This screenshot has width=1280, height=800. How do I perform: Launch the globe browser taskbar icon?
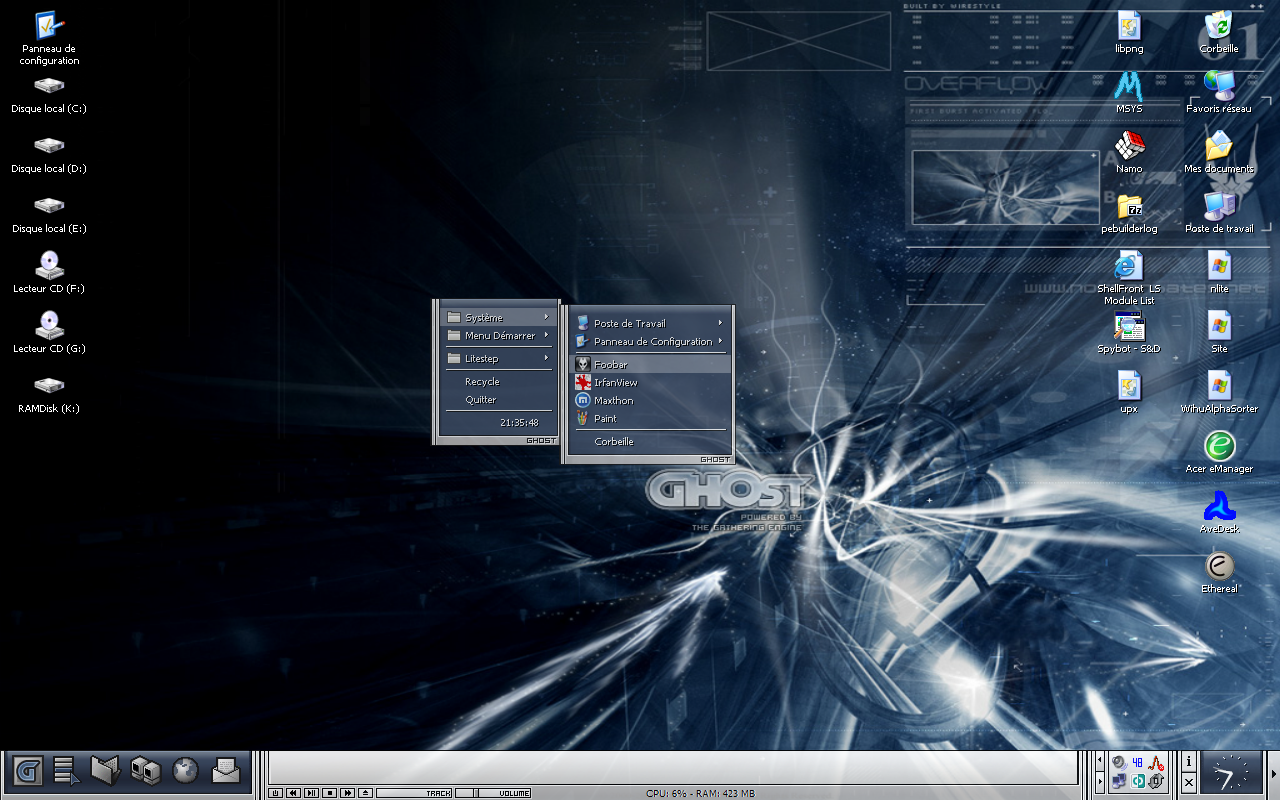(186, 770)
